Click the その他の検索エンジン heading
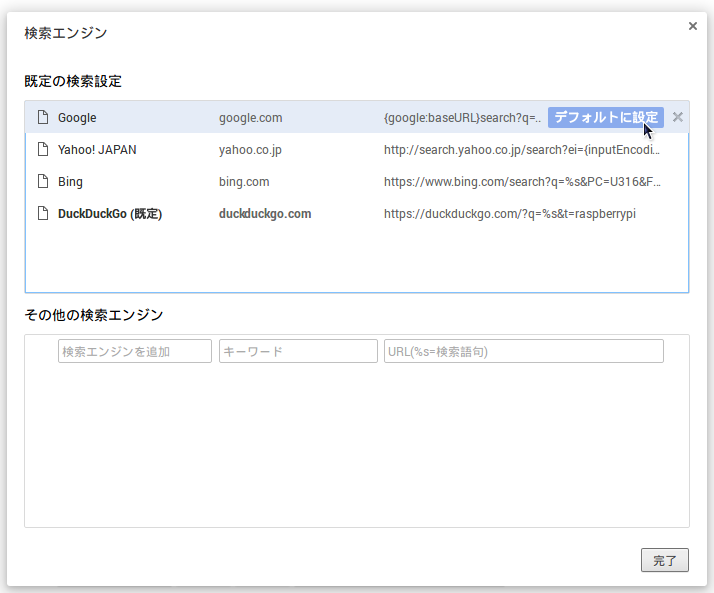This screenshot has width=714, height=593. click(x=94, y=315)
